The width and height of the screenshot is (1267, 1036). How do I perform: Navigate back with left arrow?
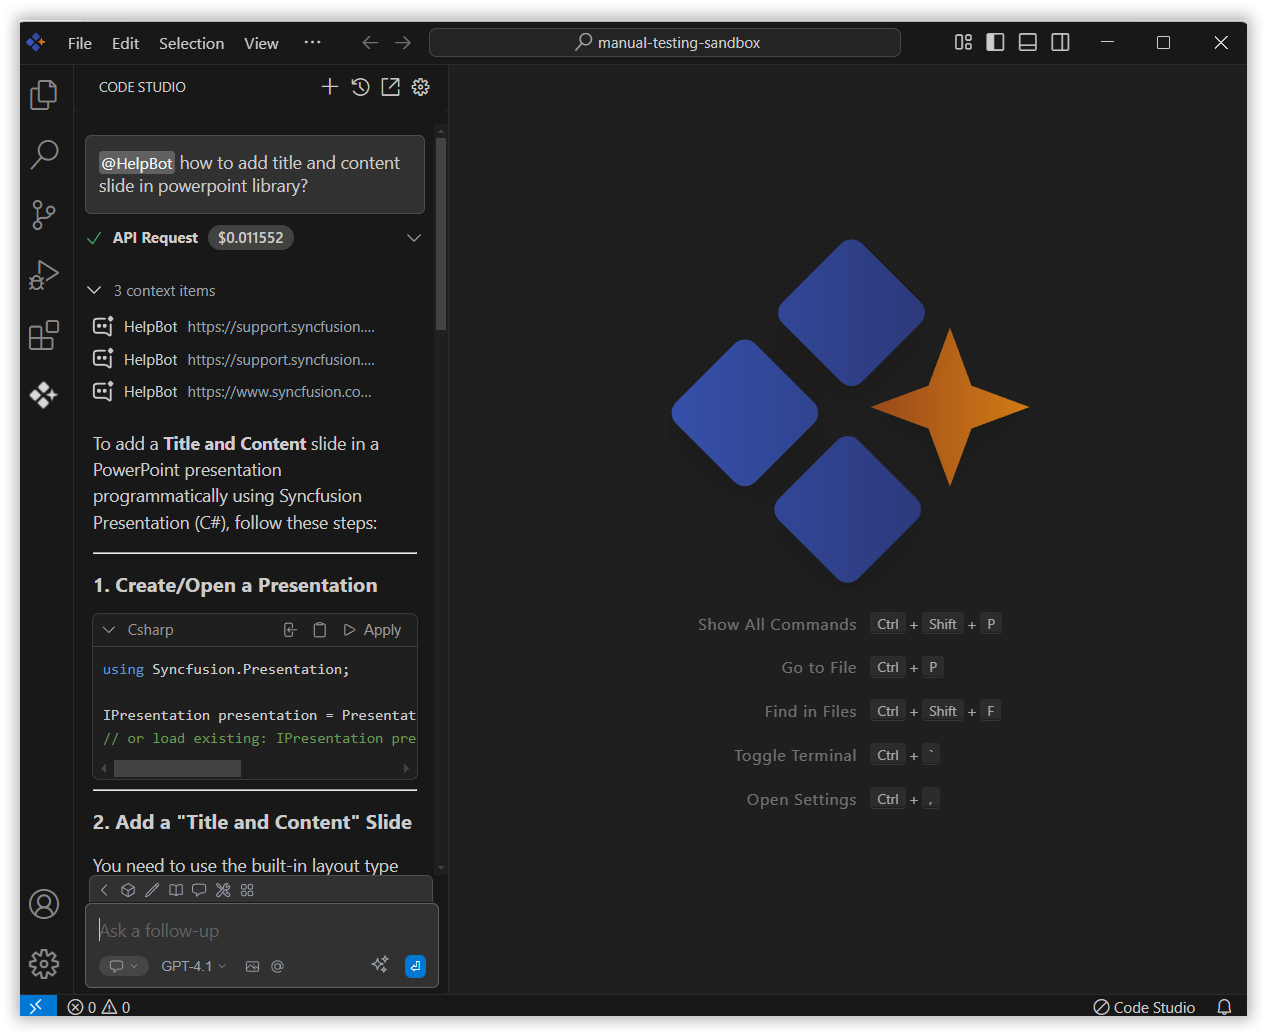pyautogui.click(x=370, y=42)
